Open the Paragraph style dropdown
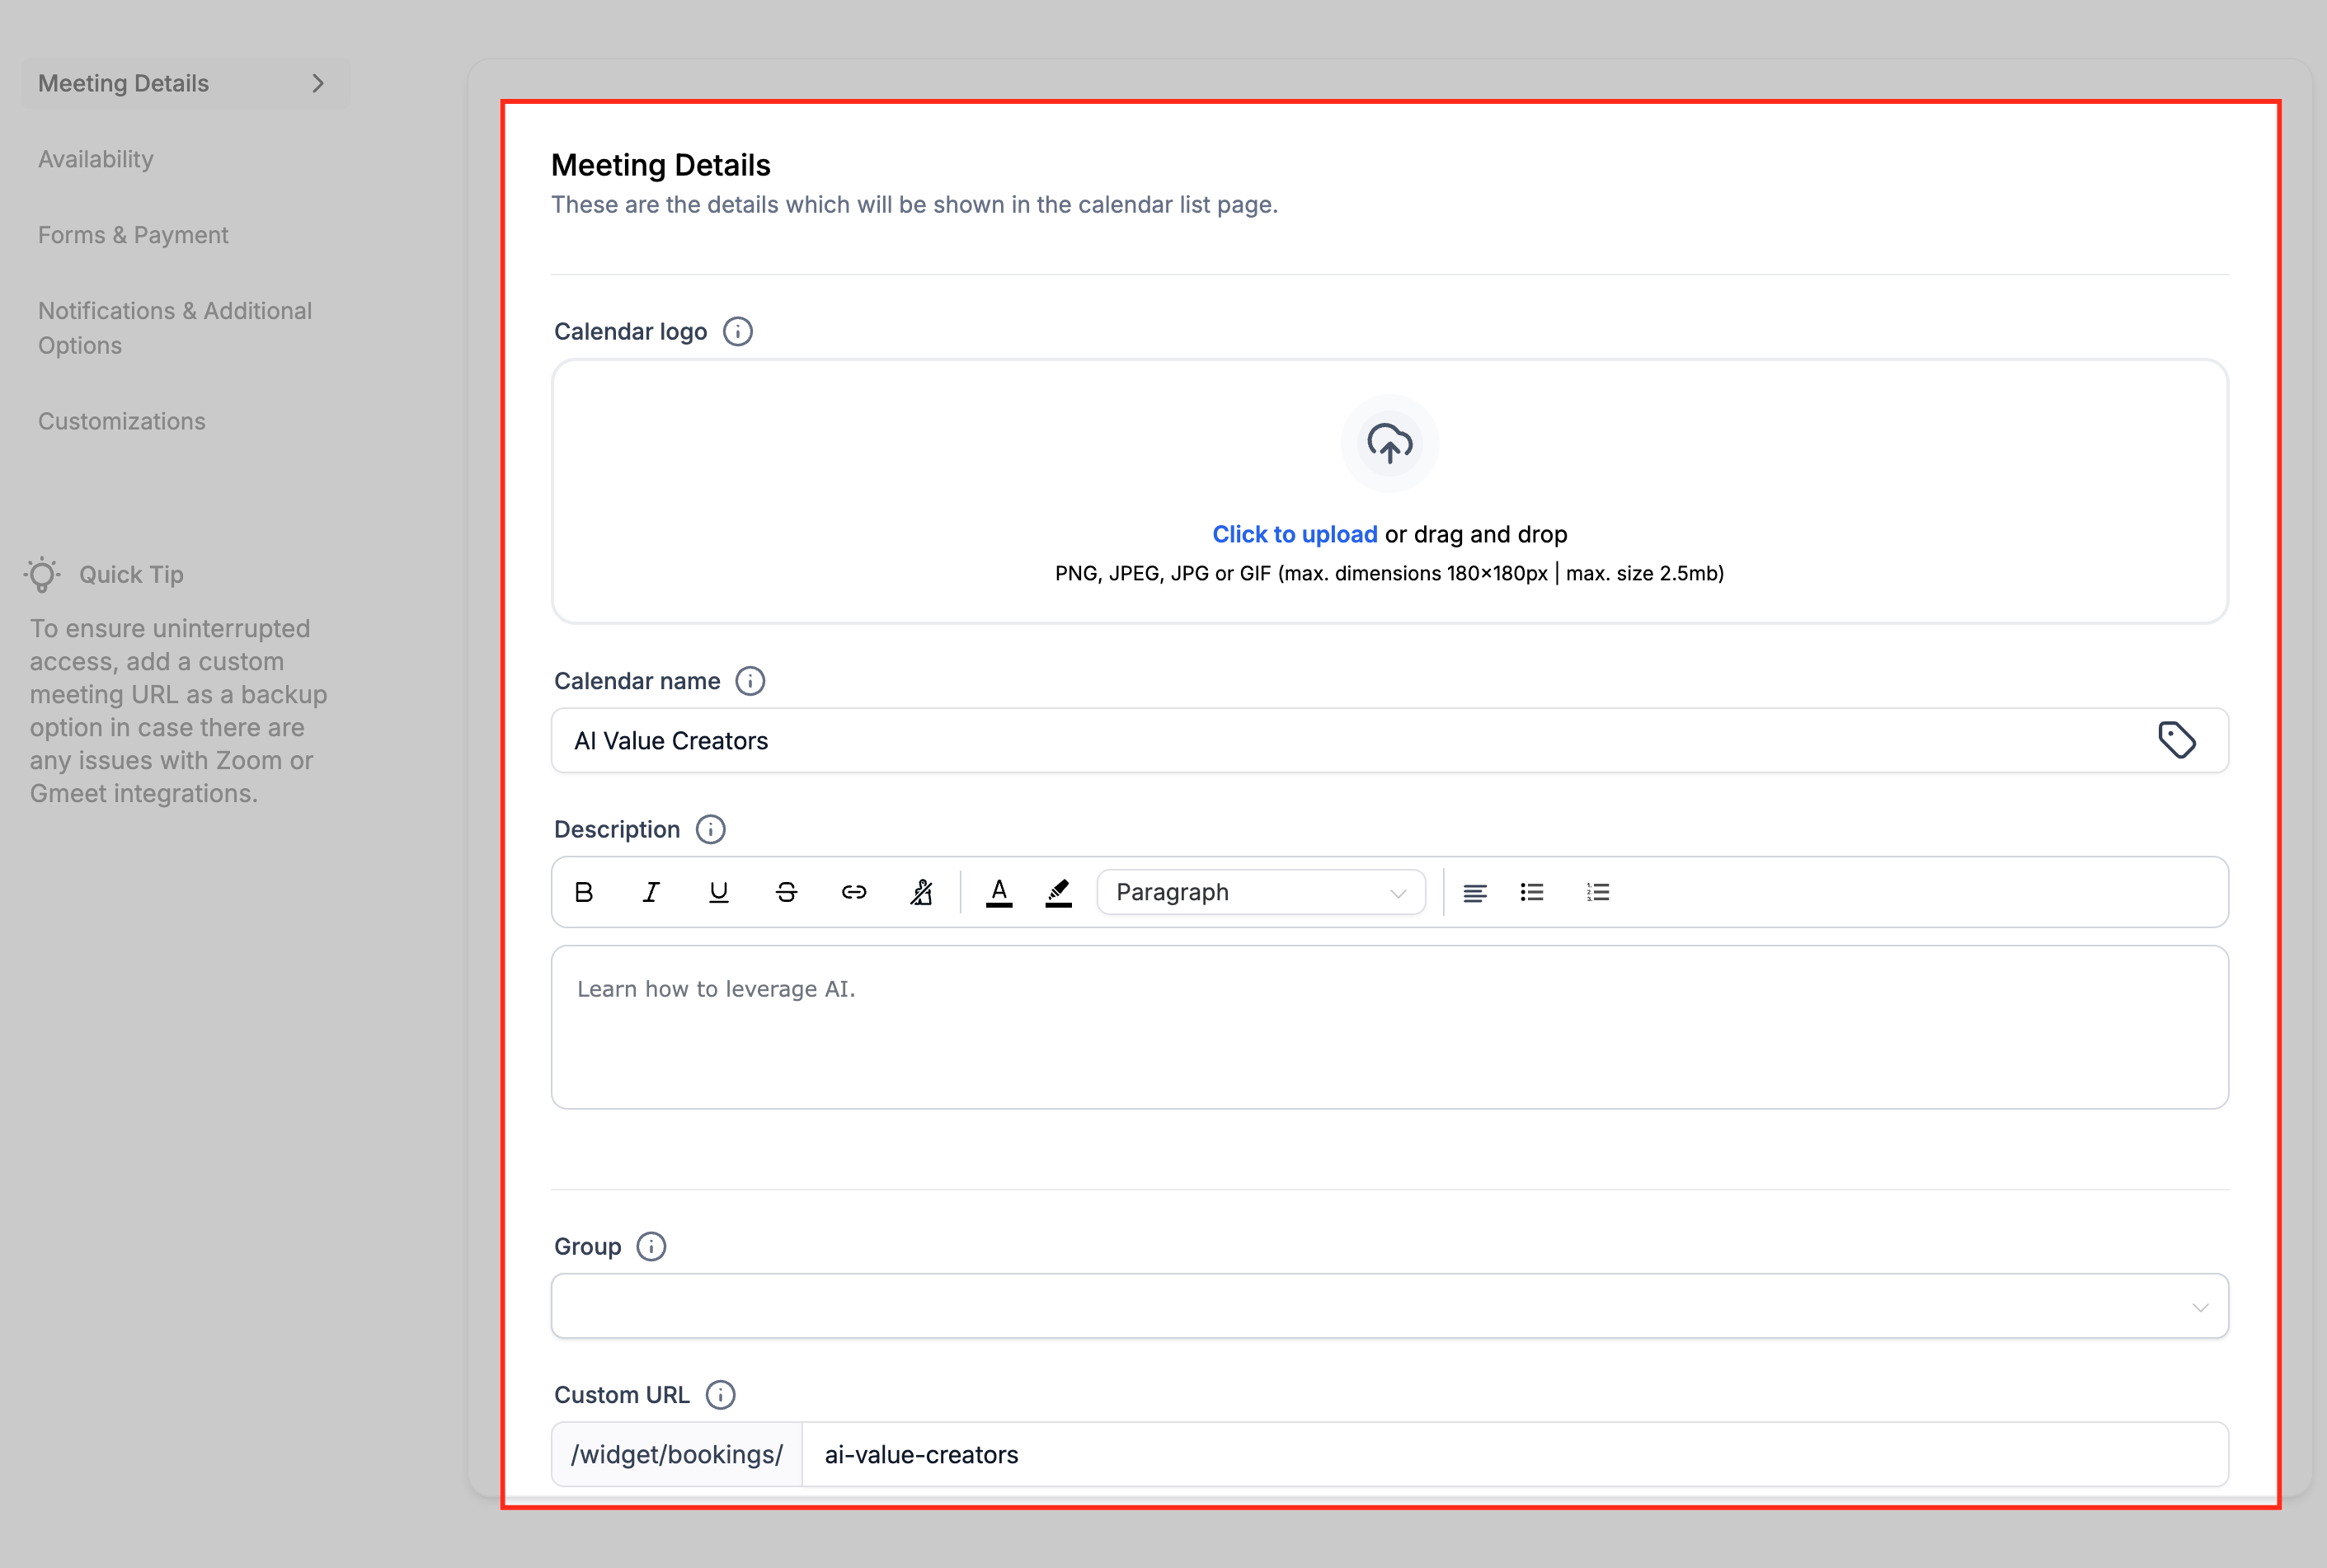This screenshot has height=1568, width=2327. [x=1260, y=892]
